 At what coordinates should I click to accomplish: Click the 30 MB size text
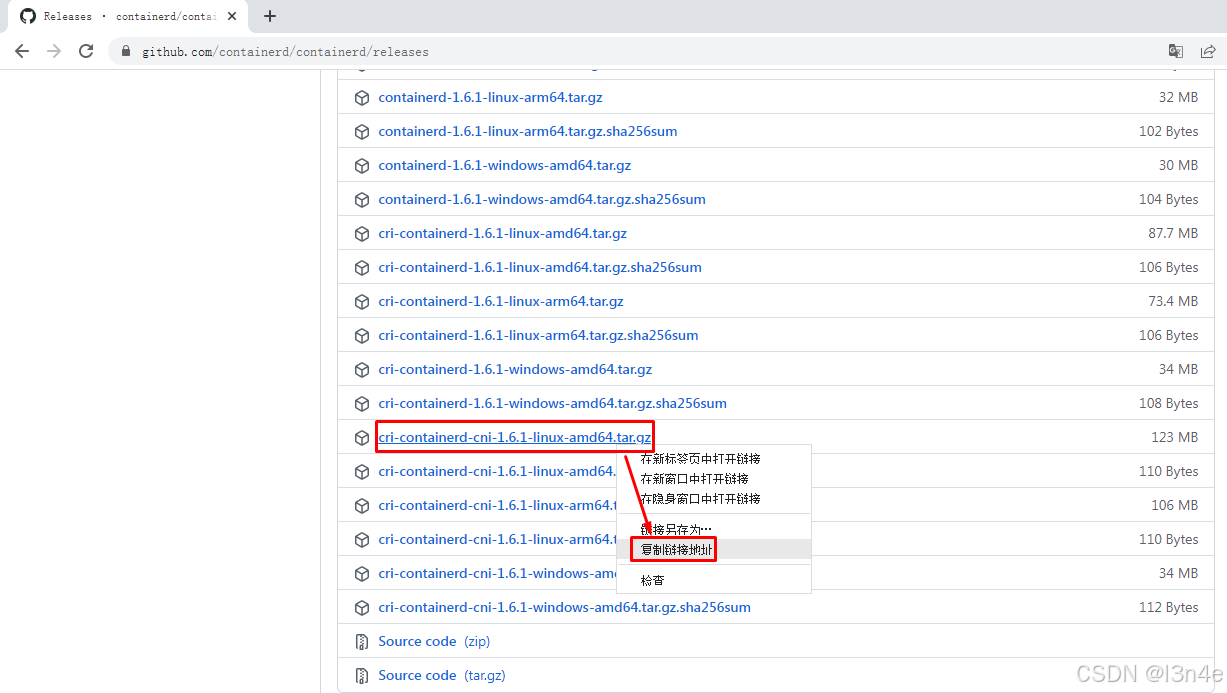(x=1178, y=166)
